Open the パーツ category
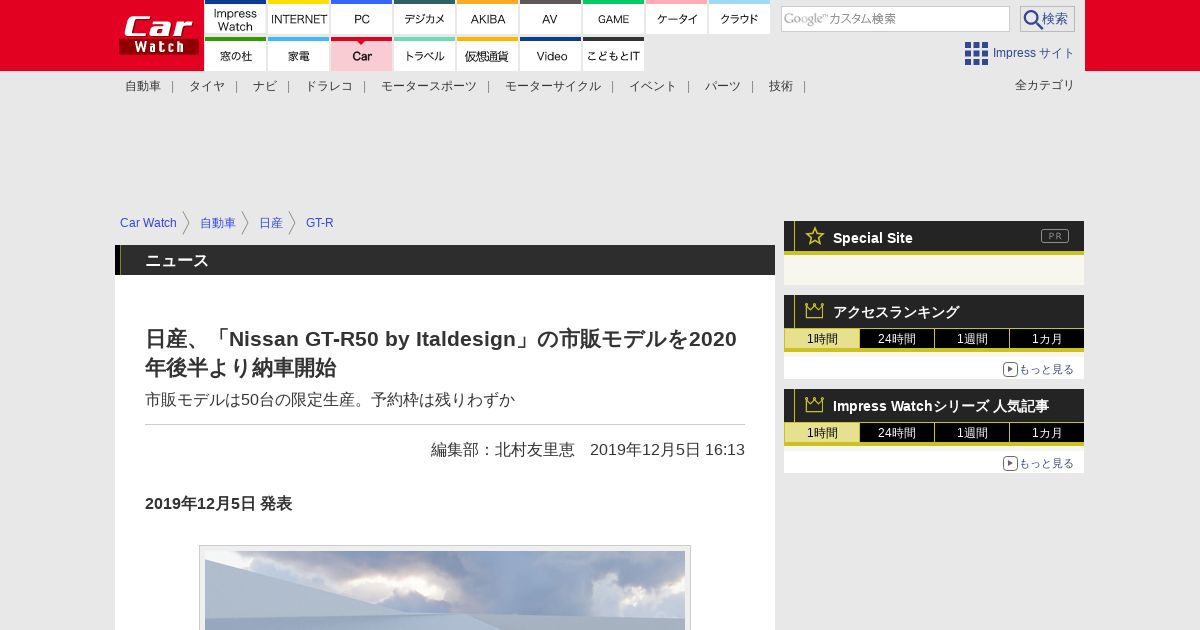 pyautogui.click(x=723, y=86)
